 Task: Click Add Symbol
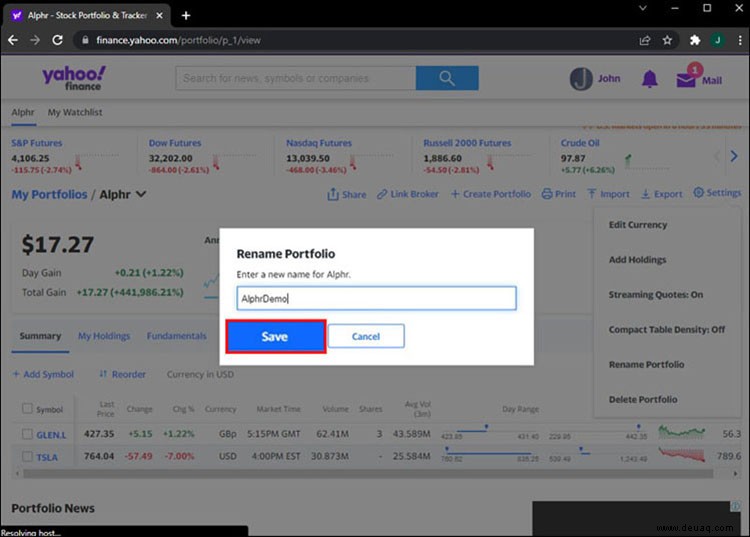(43, 374)
